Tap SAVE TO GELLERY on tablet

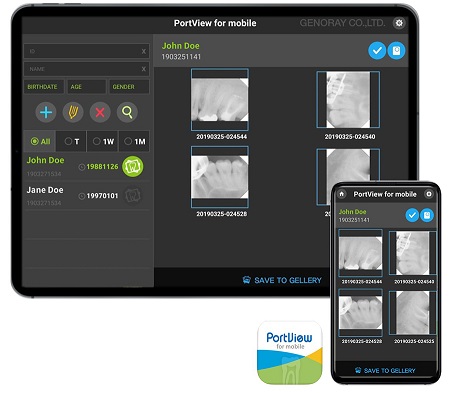click(282, 280)
